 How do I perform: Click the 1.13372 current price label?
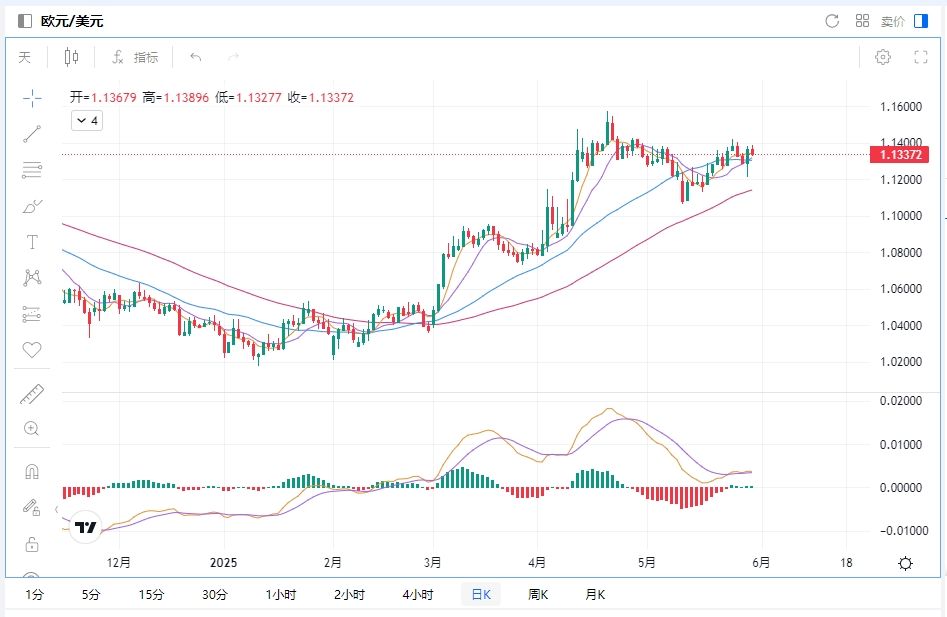pos(901,155)
